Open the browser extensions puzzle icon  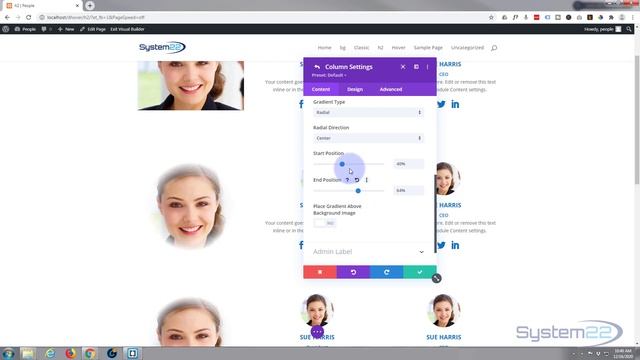(611, 17)
